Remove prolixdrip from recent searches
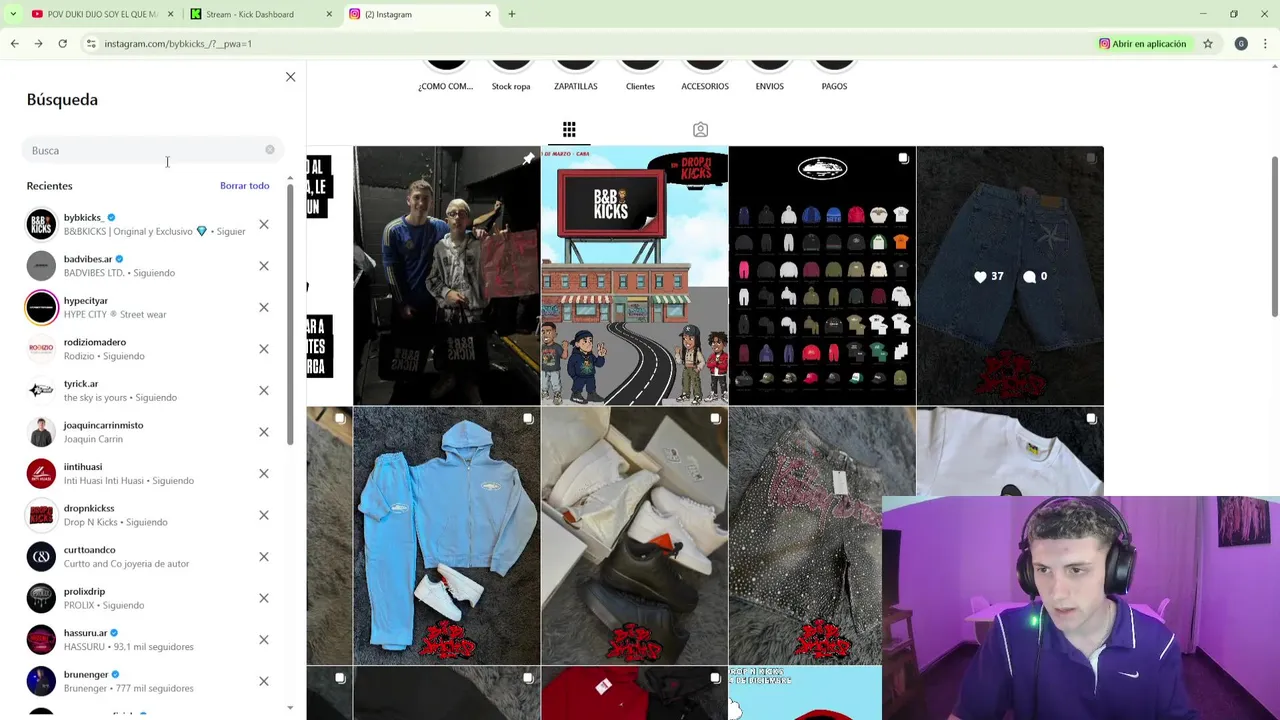The image size is (1280, 720). pyautogui.click(x=264, y=598)
